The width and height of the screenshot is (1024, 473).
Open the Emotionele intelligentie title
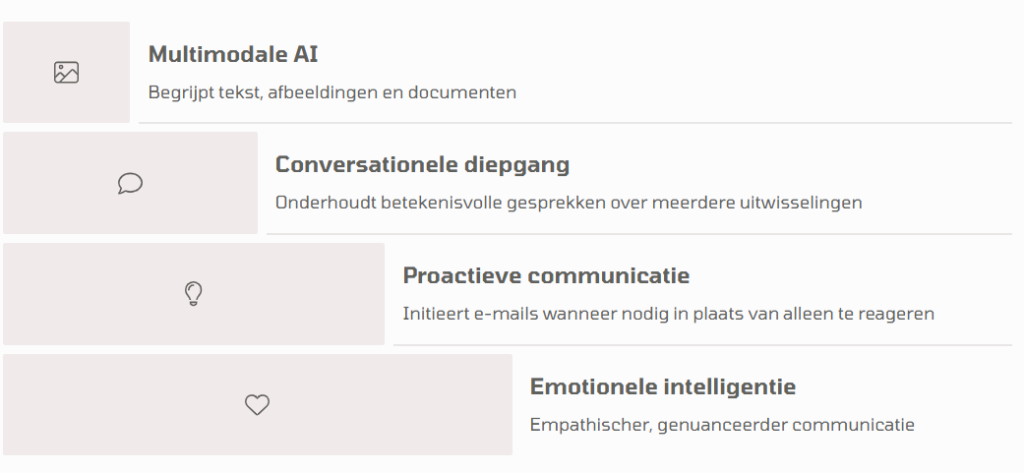[663, 386]
